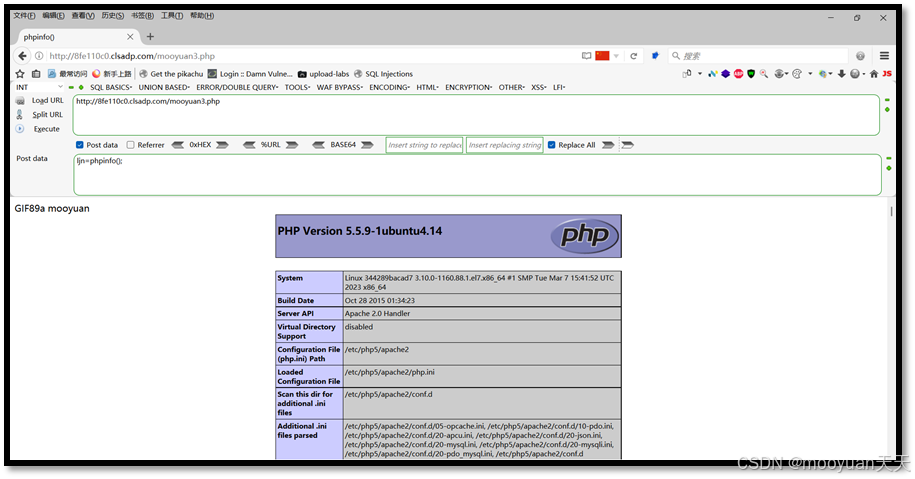Click the purple diamond extension icon
This screenshot has height=479, width=915.
(726, 74)
